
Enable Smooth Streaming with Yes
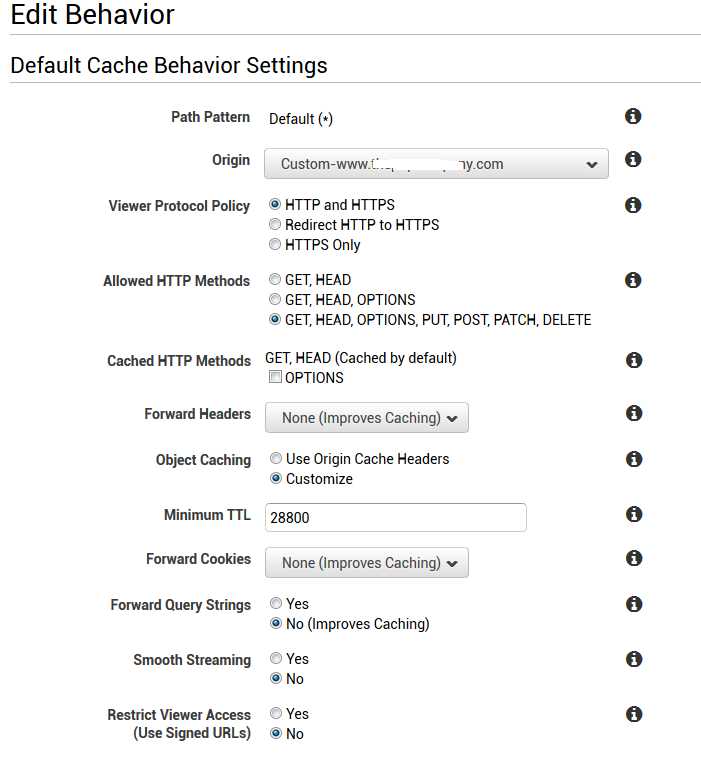coord(275,659)
